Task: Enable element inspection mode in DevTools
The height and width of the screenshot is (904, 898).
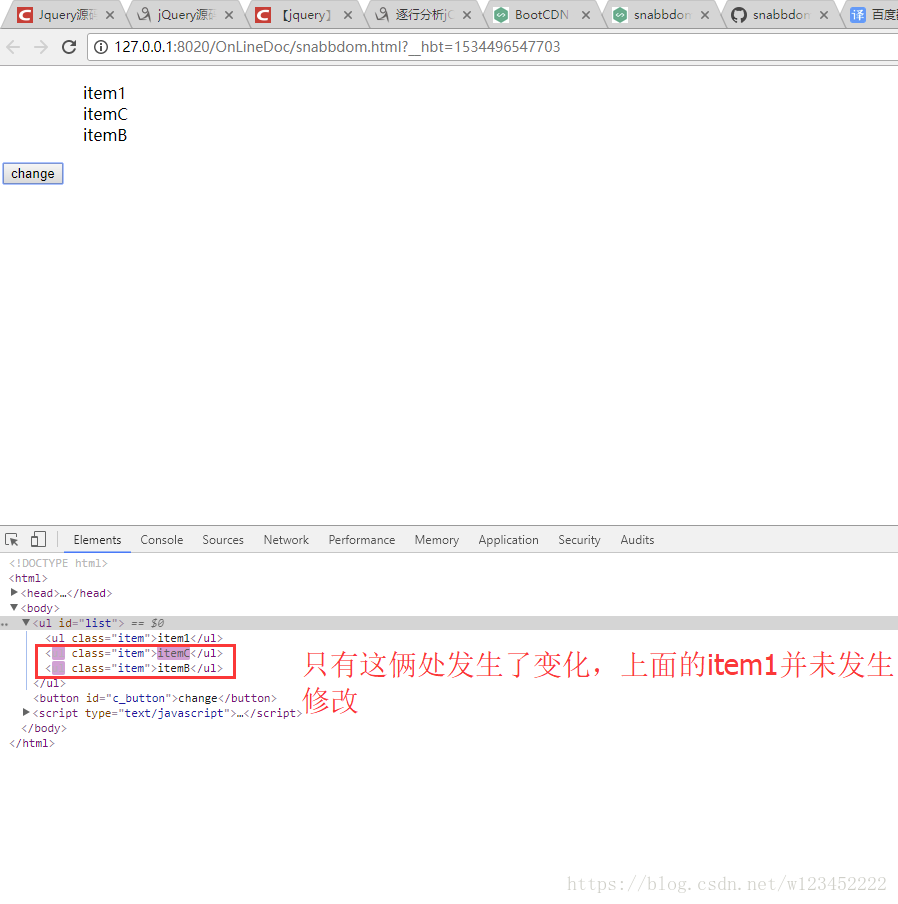Action: (12, 539)
